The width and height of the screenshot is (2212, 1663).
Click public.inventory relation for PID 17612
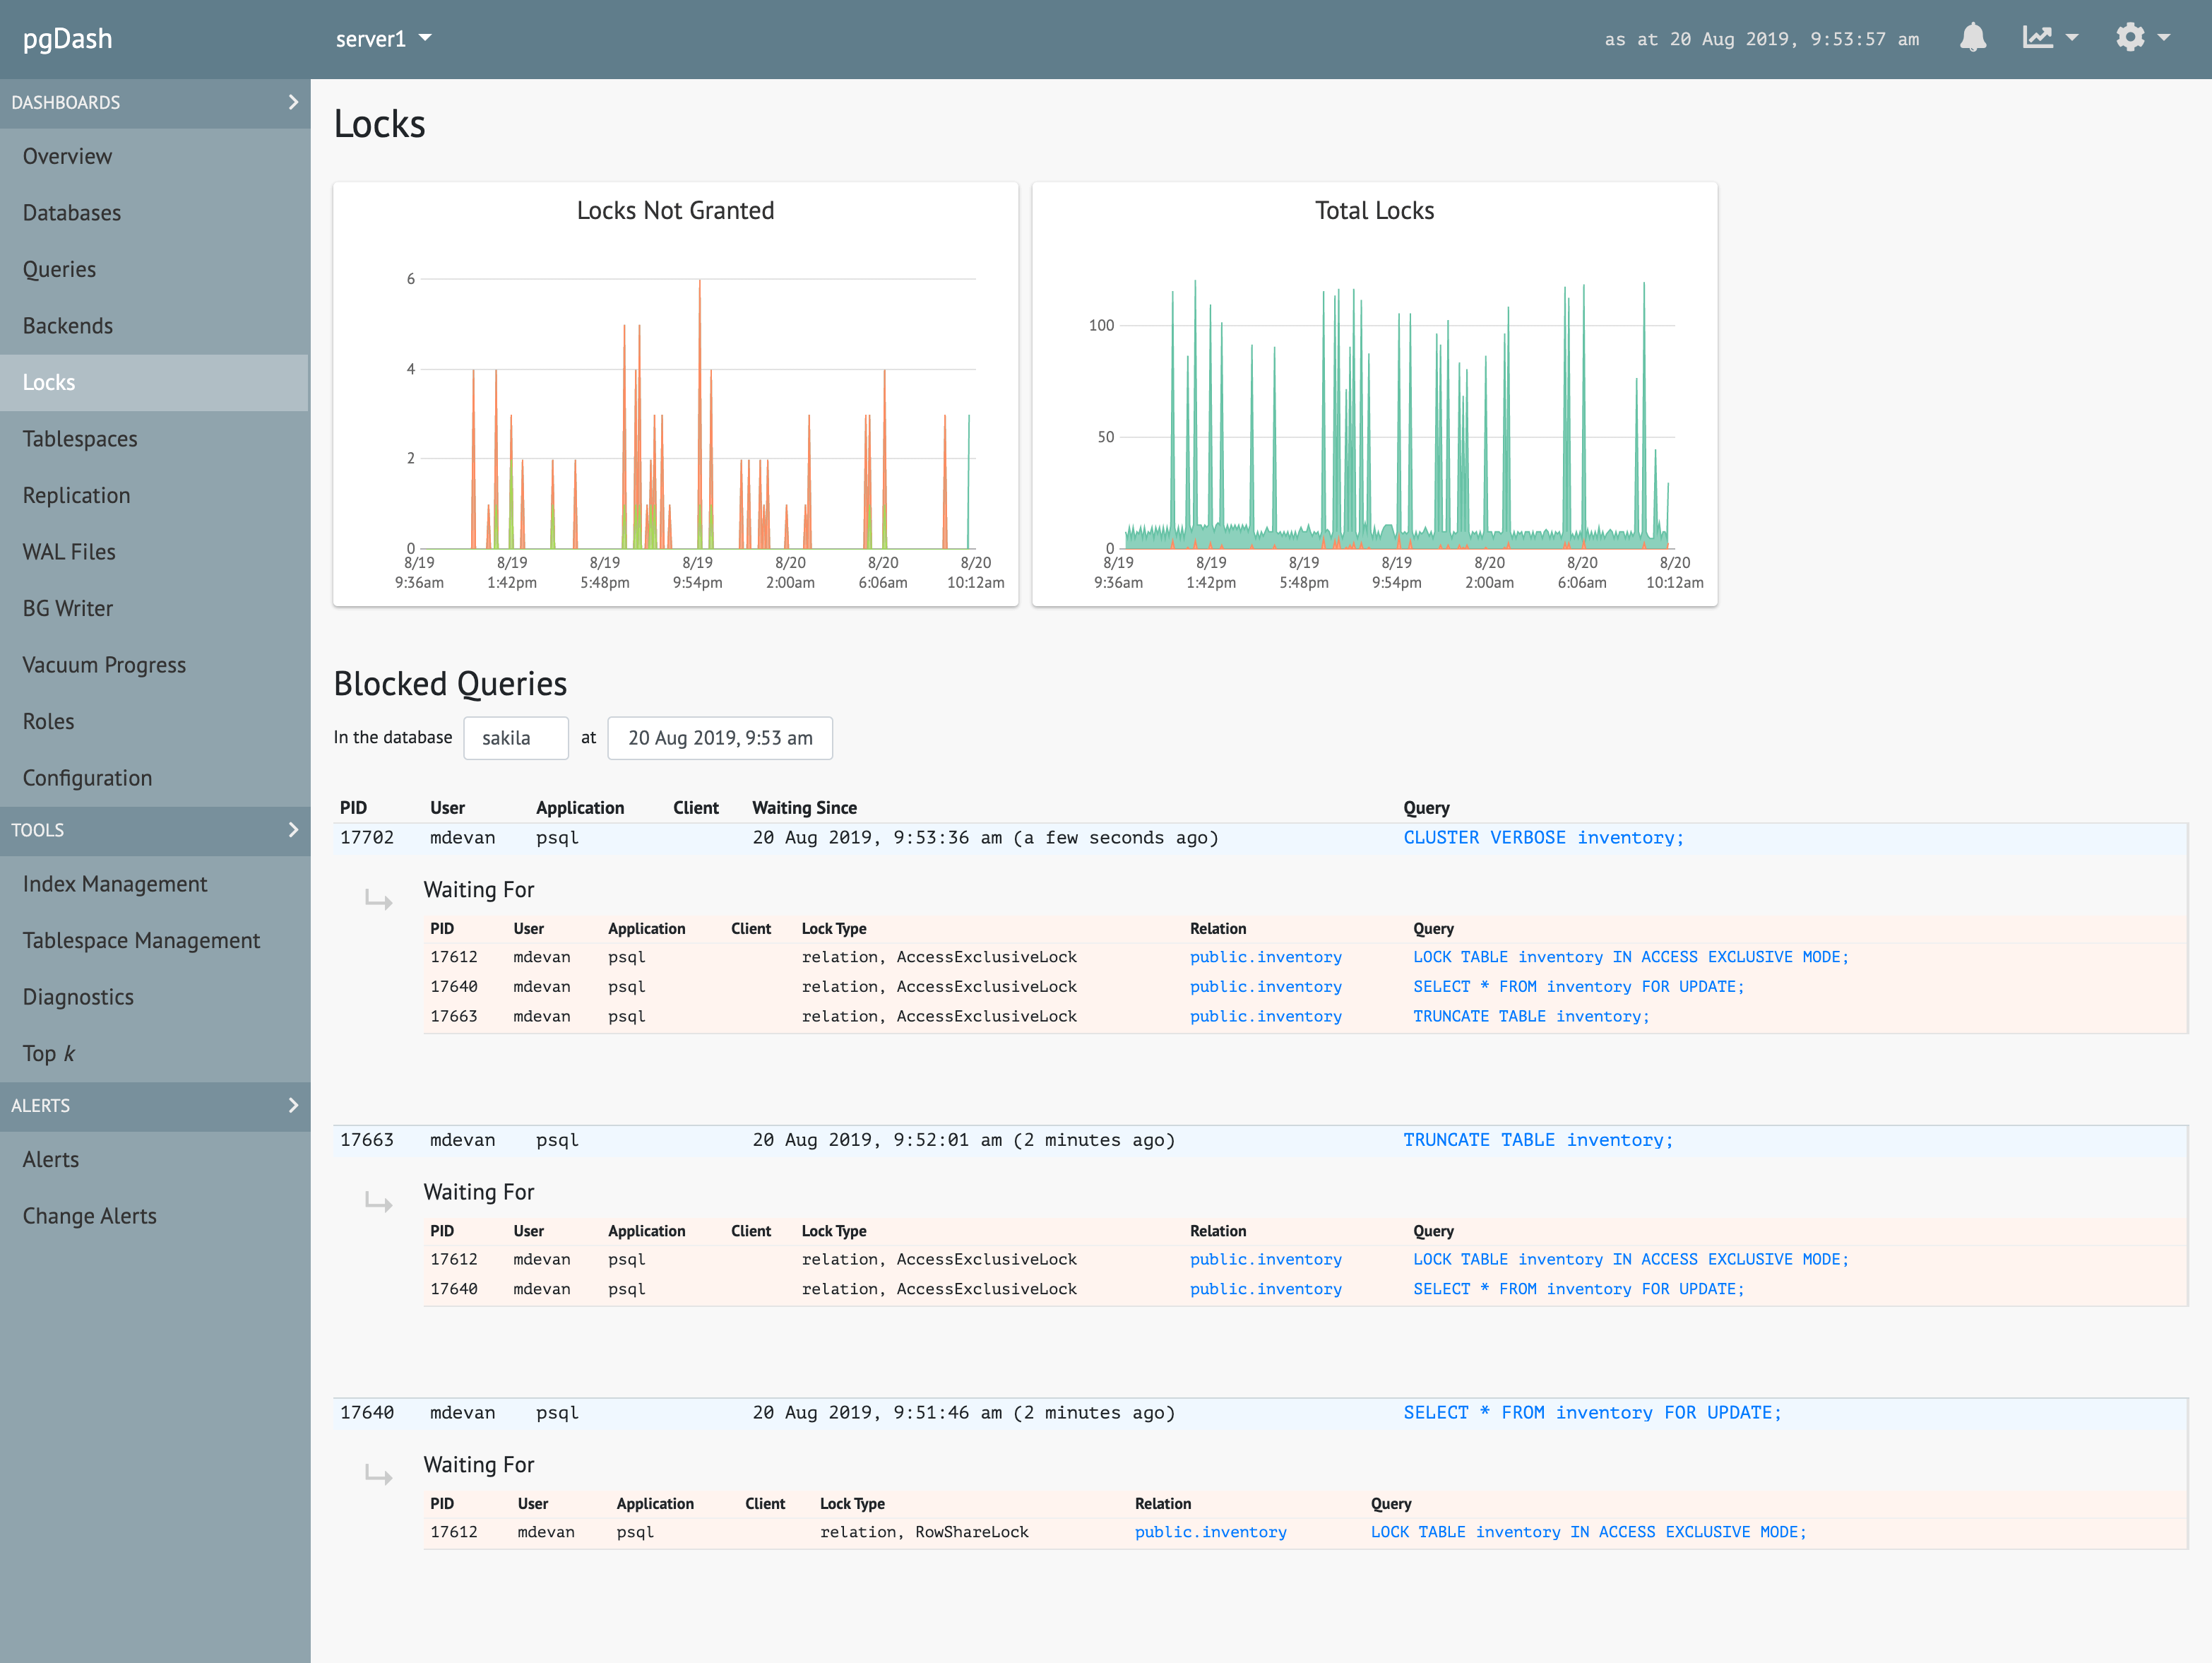pyautogui.click(x=1265, y=957)
